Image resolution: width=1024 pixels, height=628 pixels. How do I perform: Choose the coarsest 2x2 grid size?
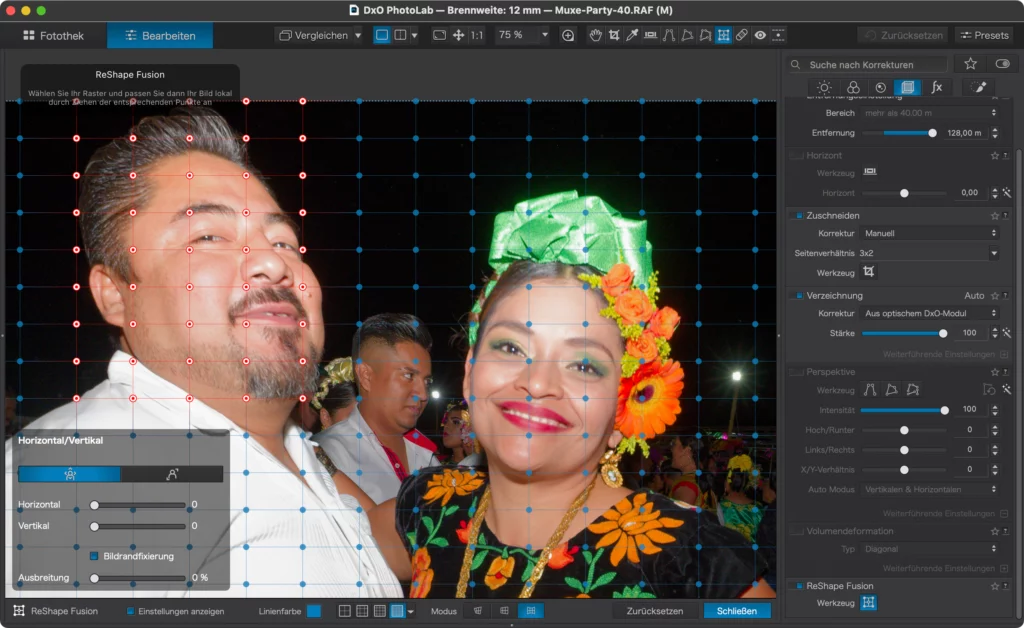point(344,611)
